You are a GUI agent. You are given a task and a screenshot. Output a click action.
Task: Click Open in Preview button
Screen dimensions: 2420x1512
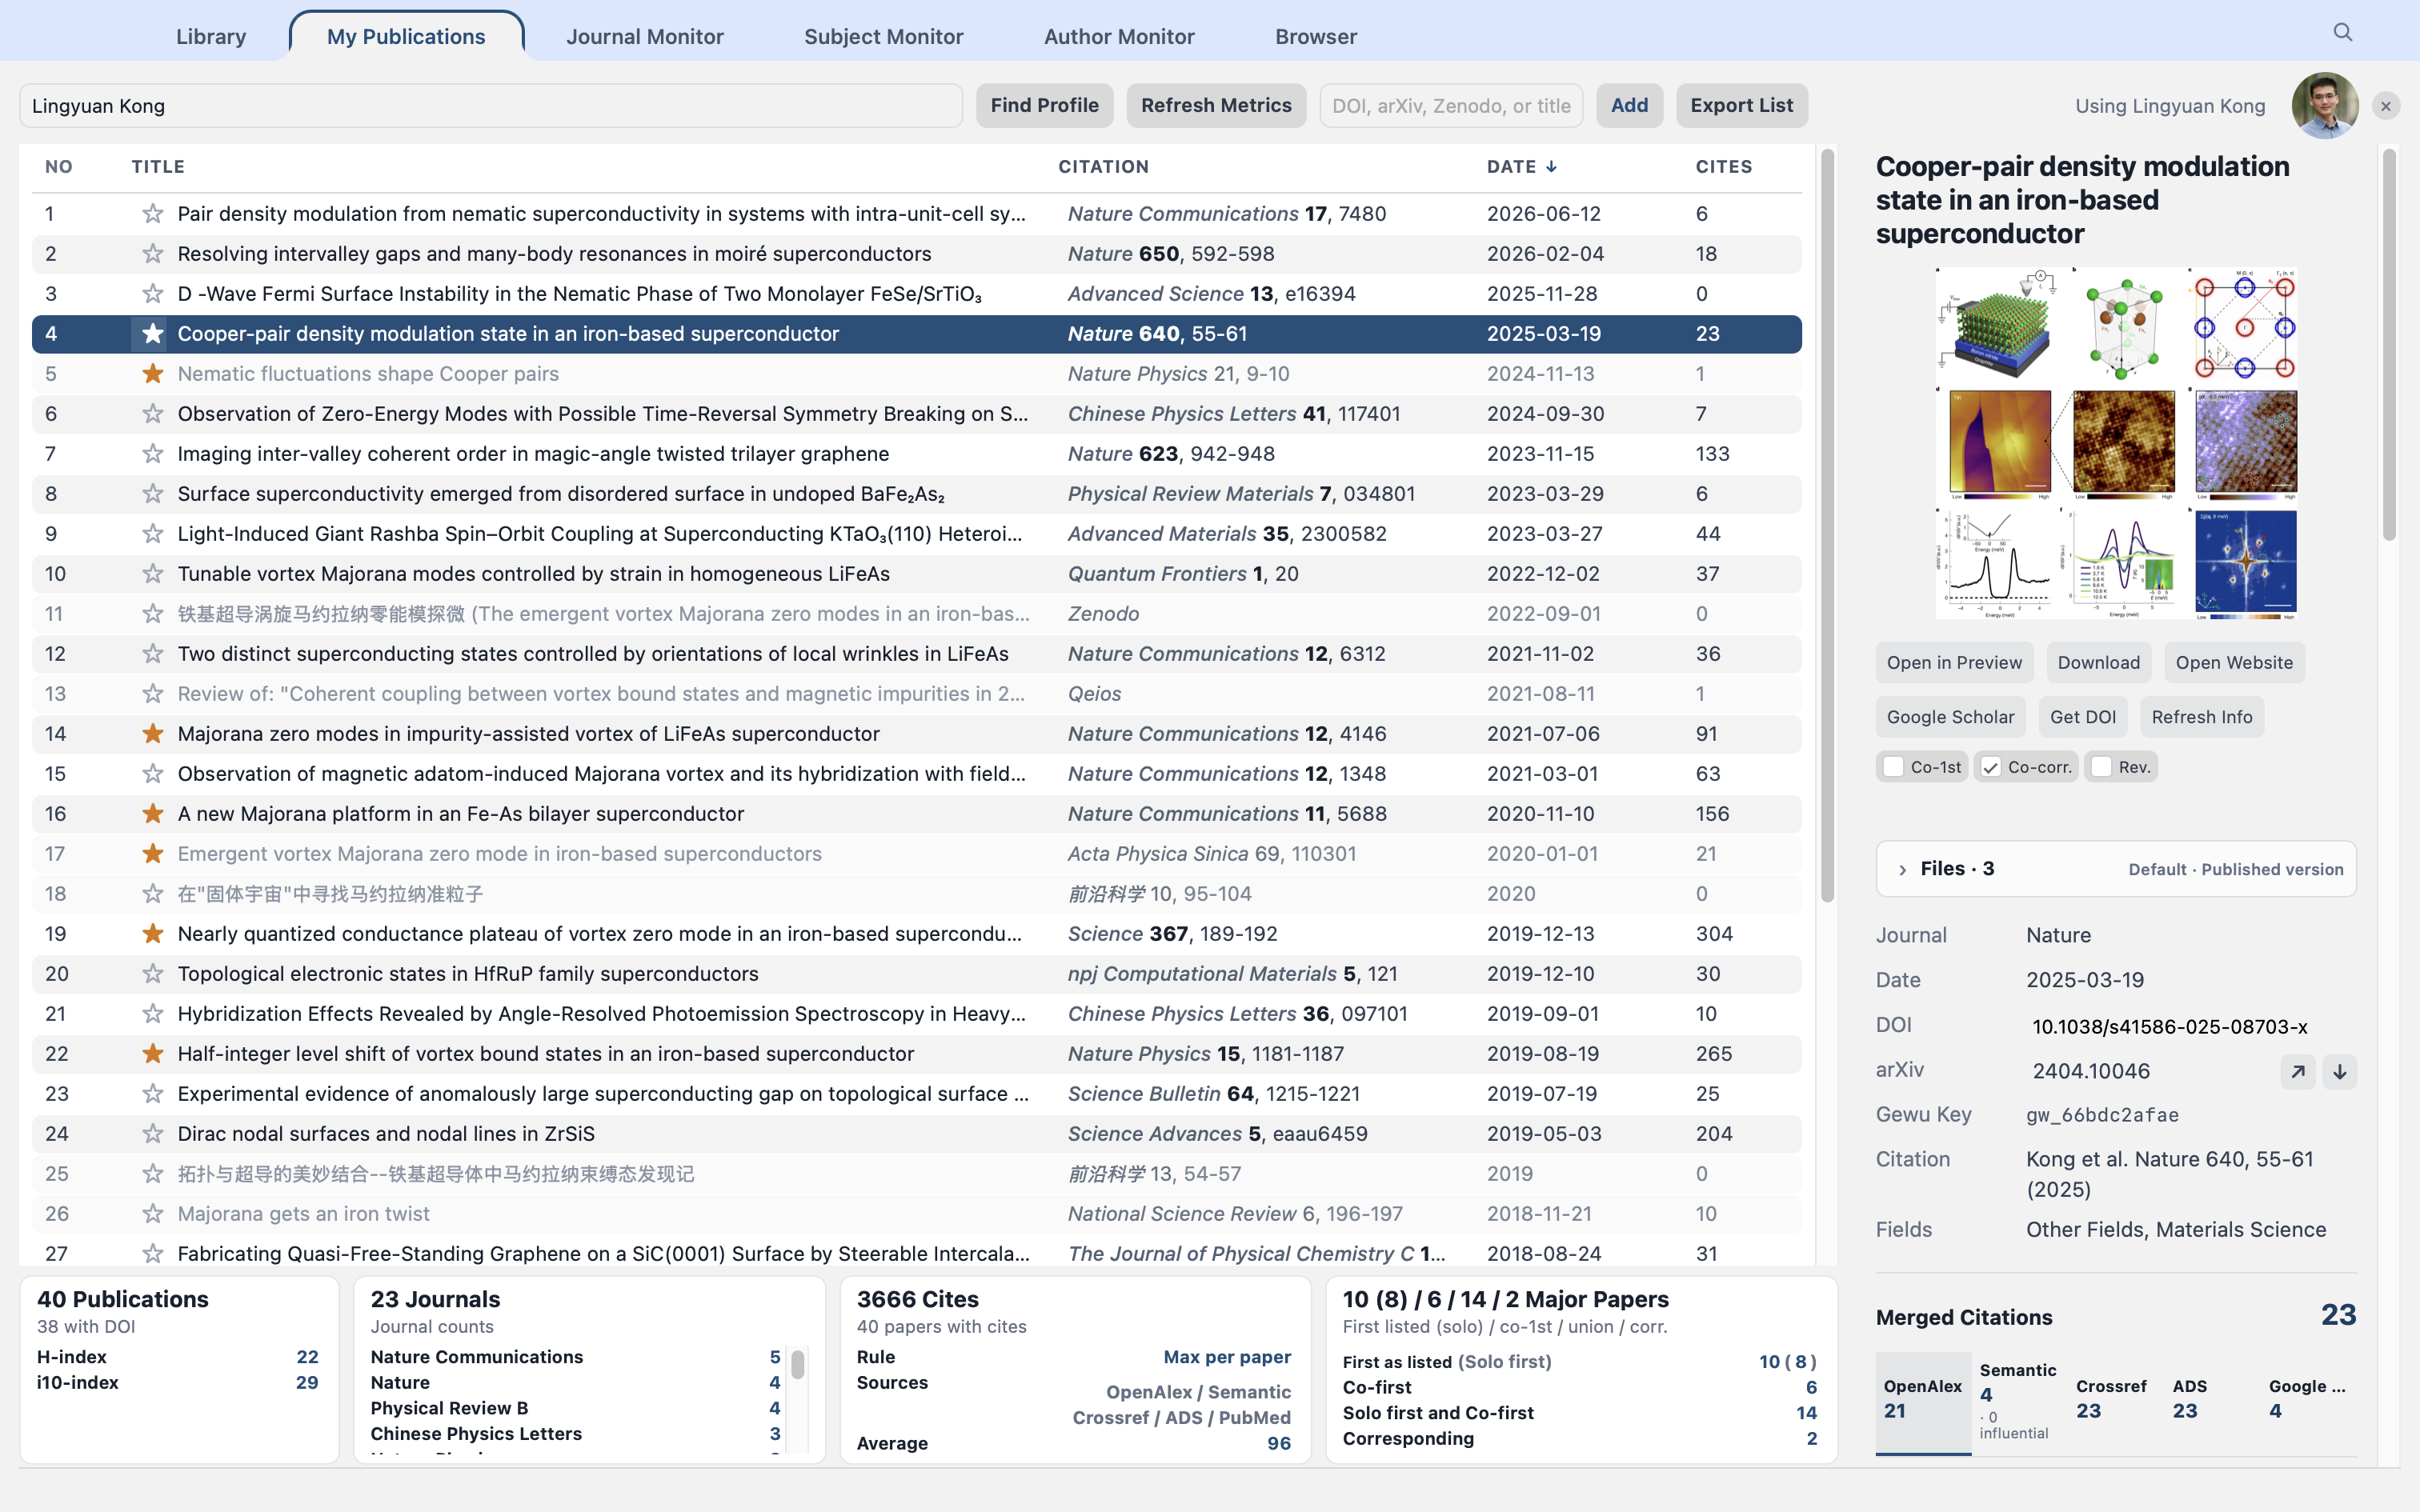coord(1954,663)
